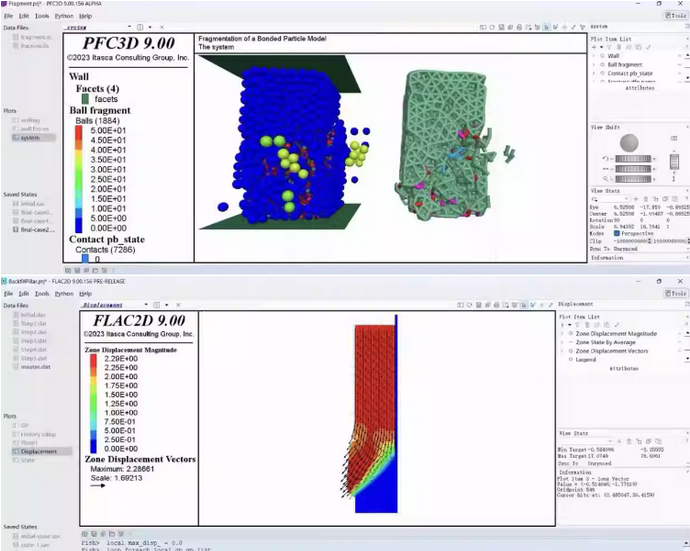The width and height of the screenshot is (690, 551).
Task: Click the rotate icon beside PFC3D View Shift slider
Action: (x=606, y=159)
